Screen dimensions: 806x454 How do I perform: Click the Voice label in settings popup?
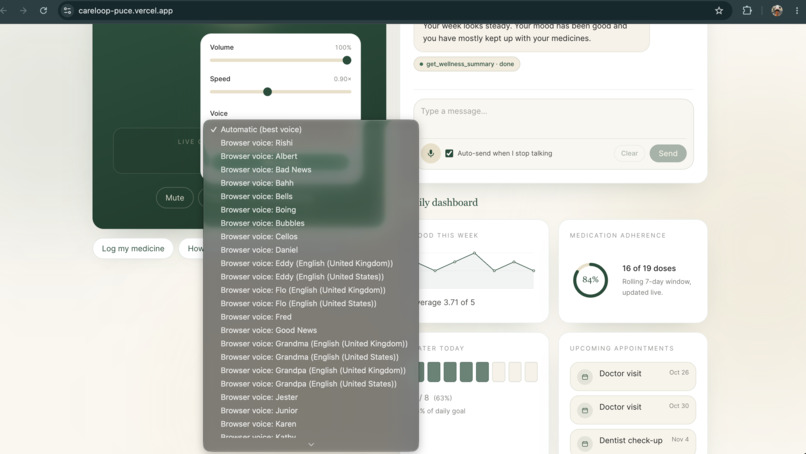(x=218, y=113)
